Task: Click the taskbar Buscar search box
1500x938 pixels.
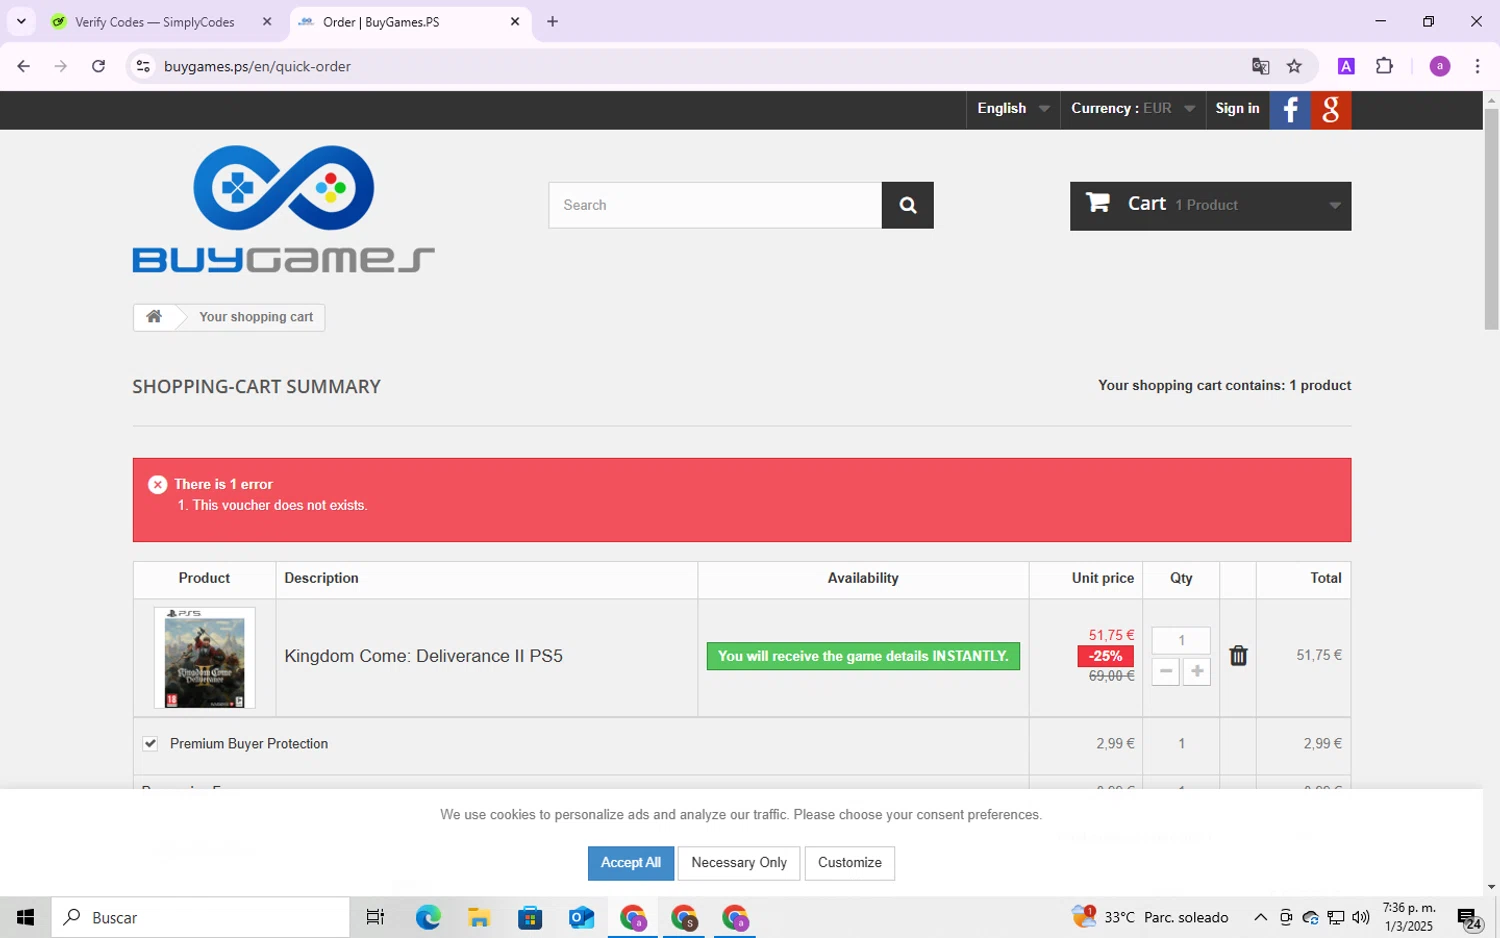Action: (200, 917)
